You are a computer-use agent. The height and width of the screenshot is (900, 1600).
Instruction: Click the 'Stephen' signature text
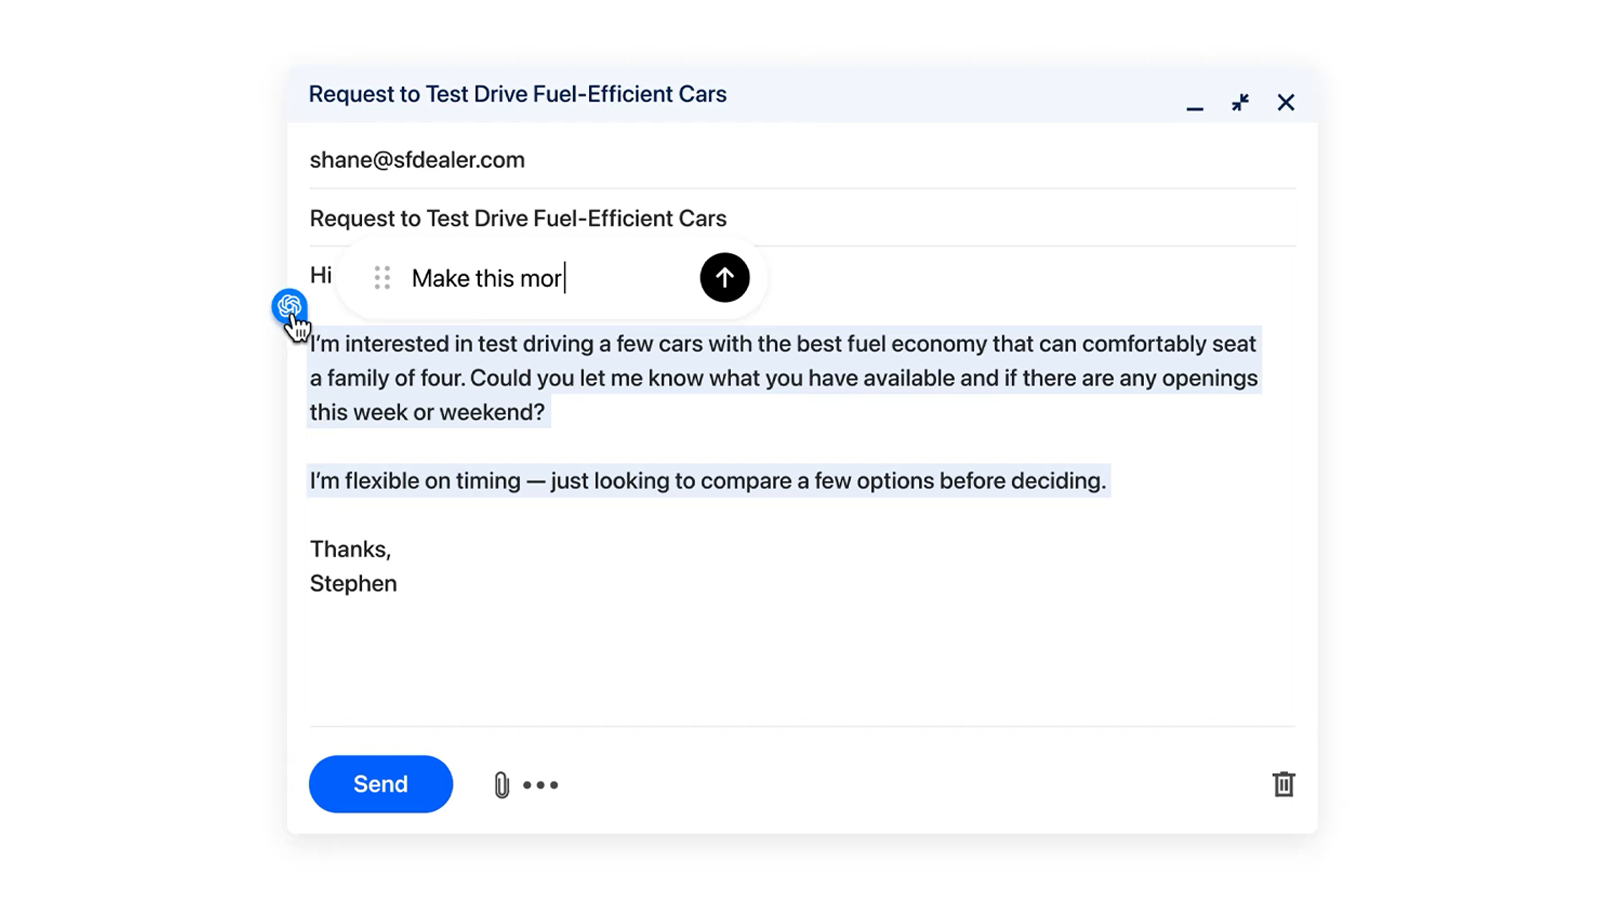353,584
